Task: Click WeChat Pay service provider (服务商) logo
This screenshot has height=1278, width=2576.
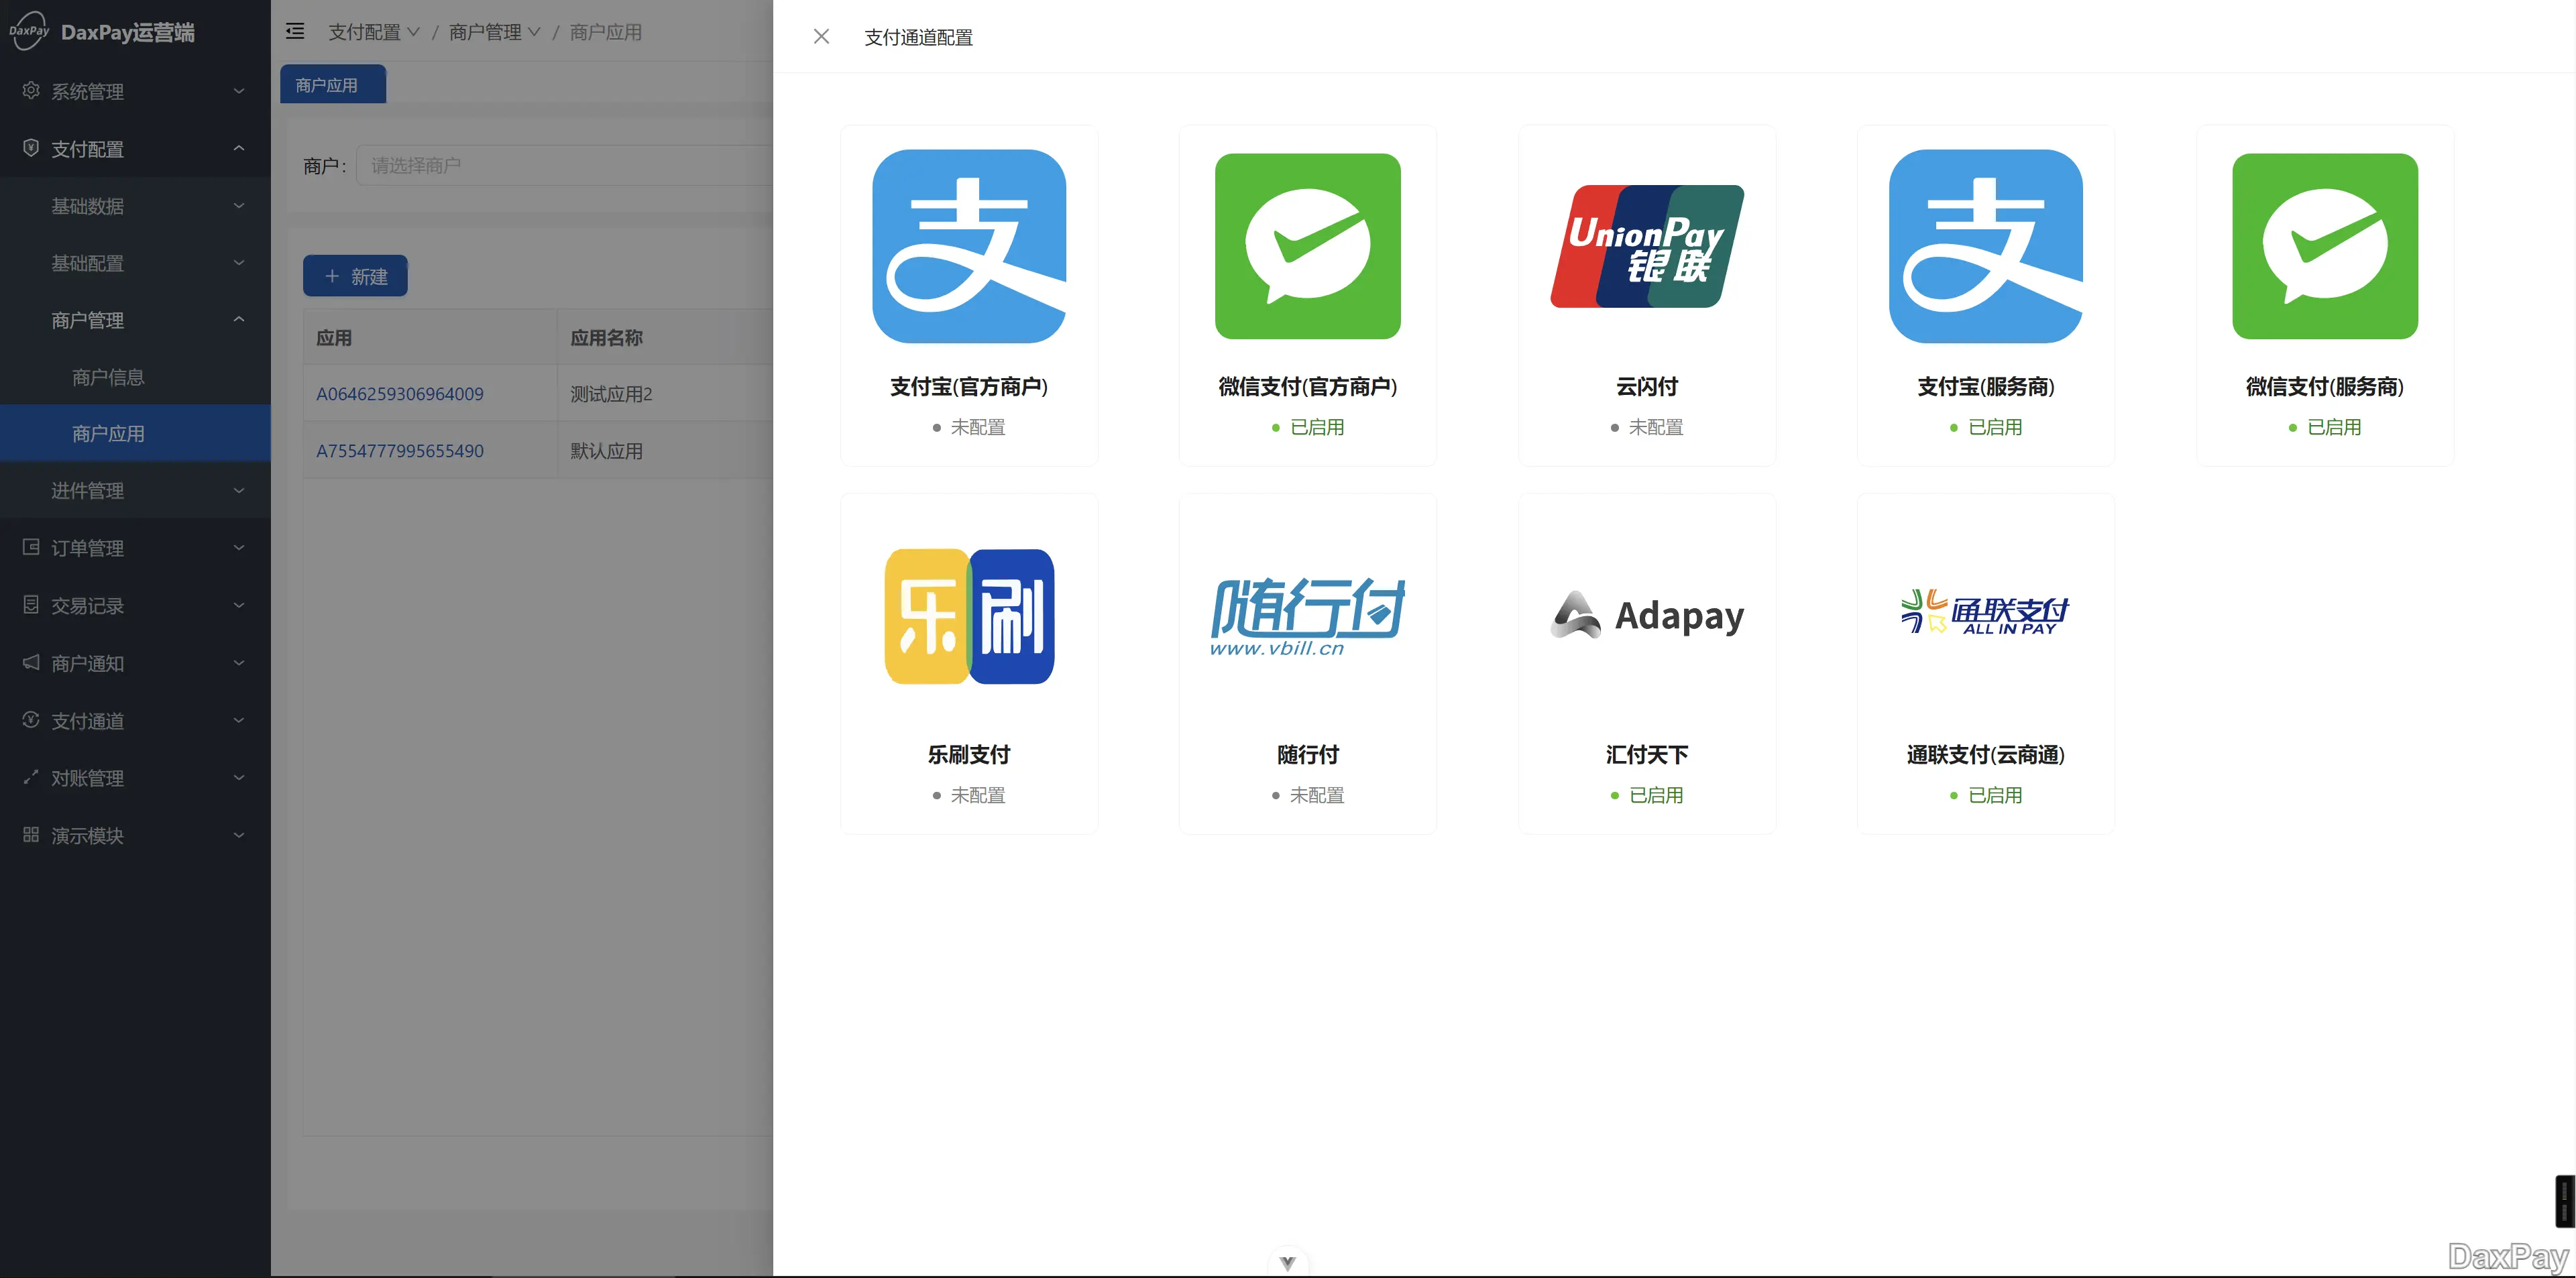Action: pos(2324,246)
